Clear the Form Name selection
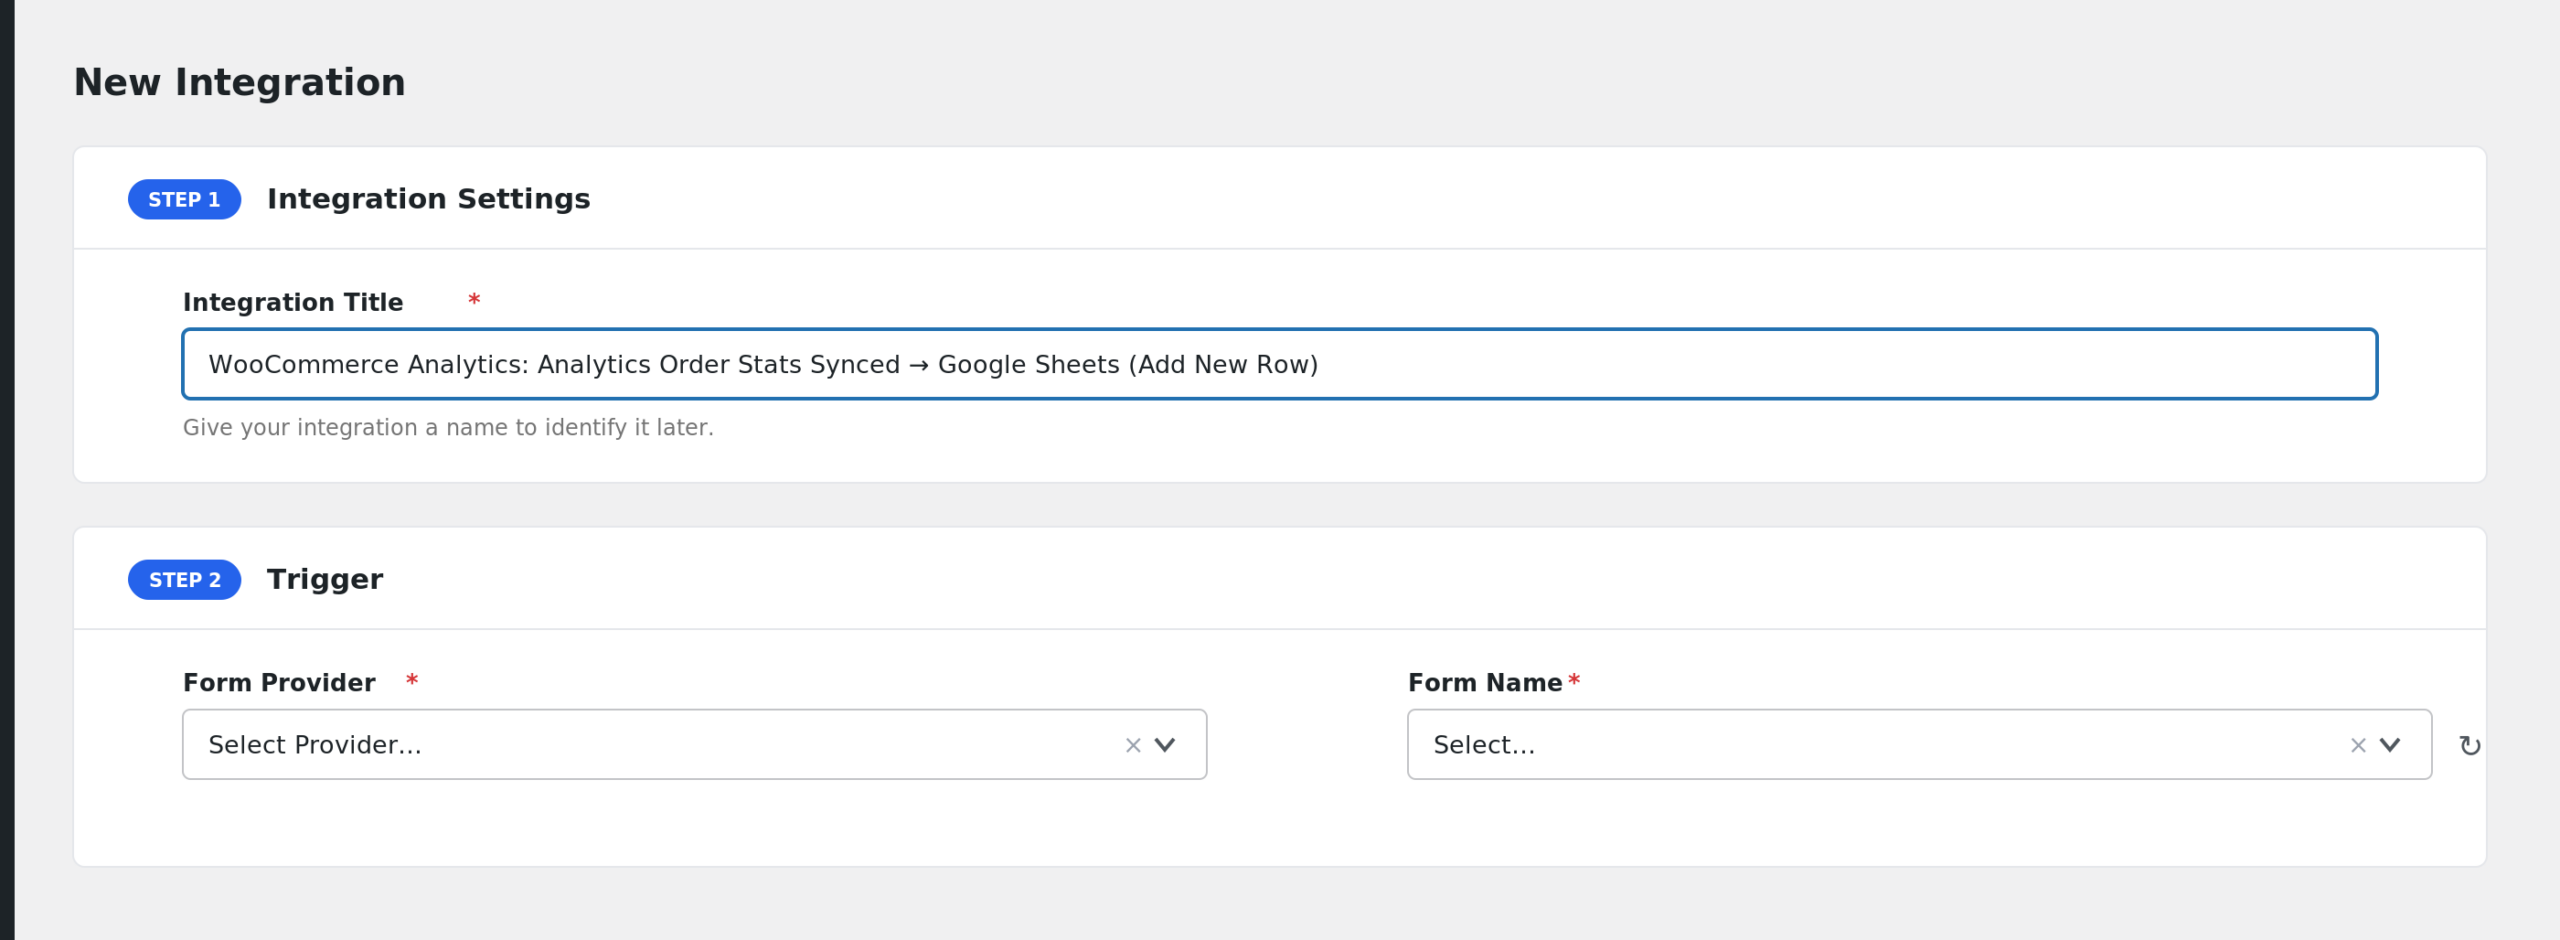This screenshot has height=940, width=2560. [x=2358, y=746]
